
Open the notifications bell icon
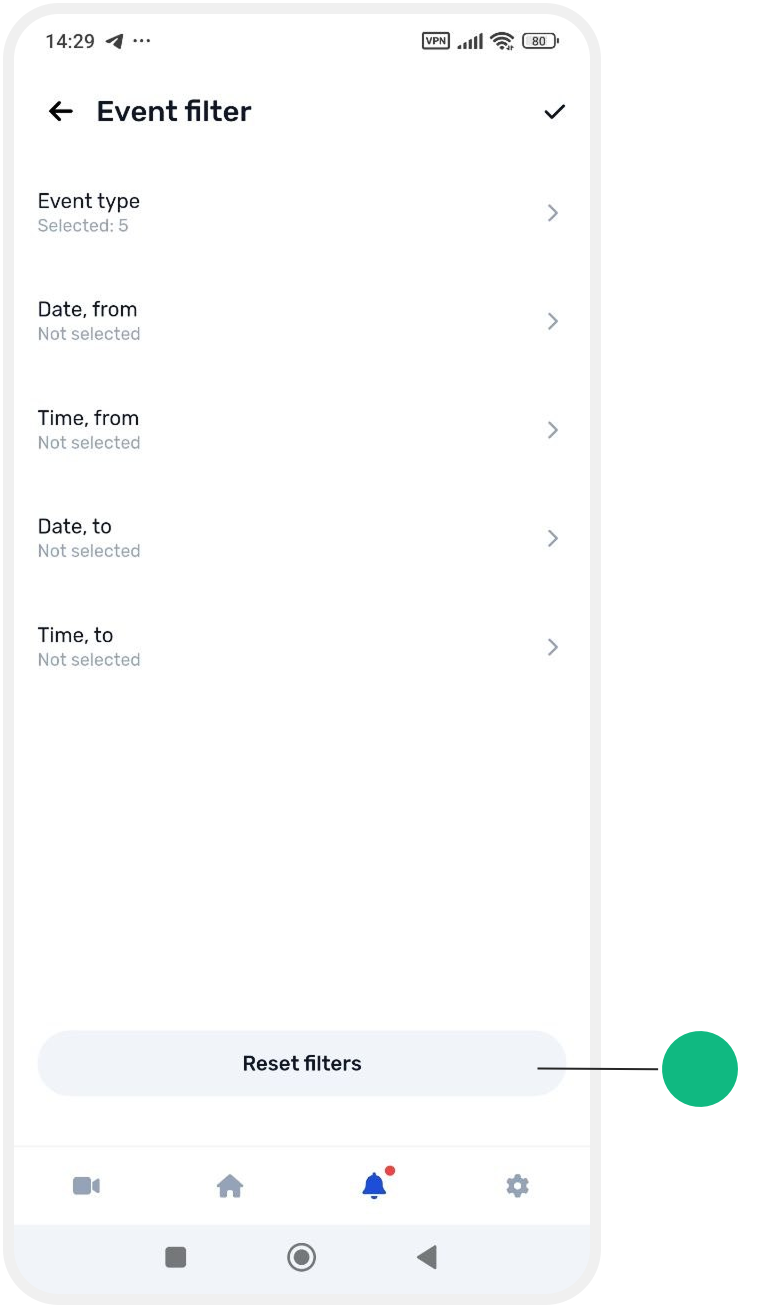[x=375, y=1185]
